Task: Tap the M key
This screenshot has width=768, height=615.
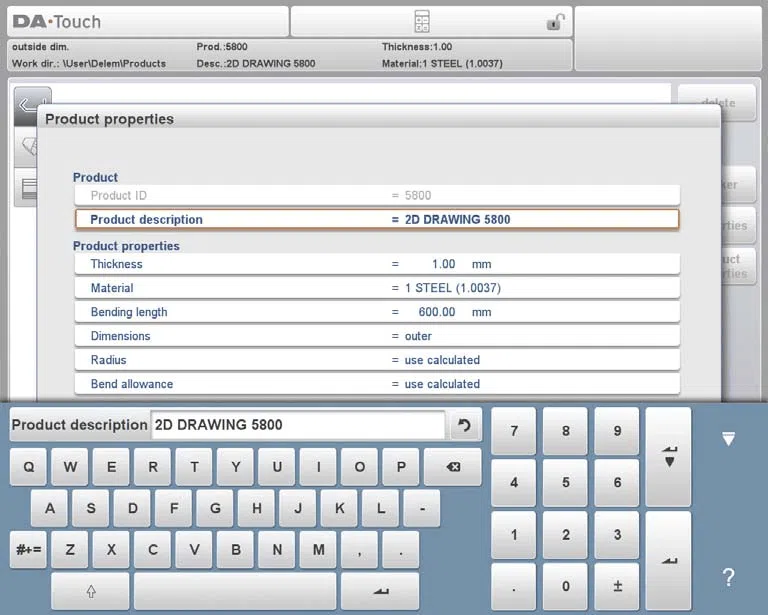Action: coord(318,550)
